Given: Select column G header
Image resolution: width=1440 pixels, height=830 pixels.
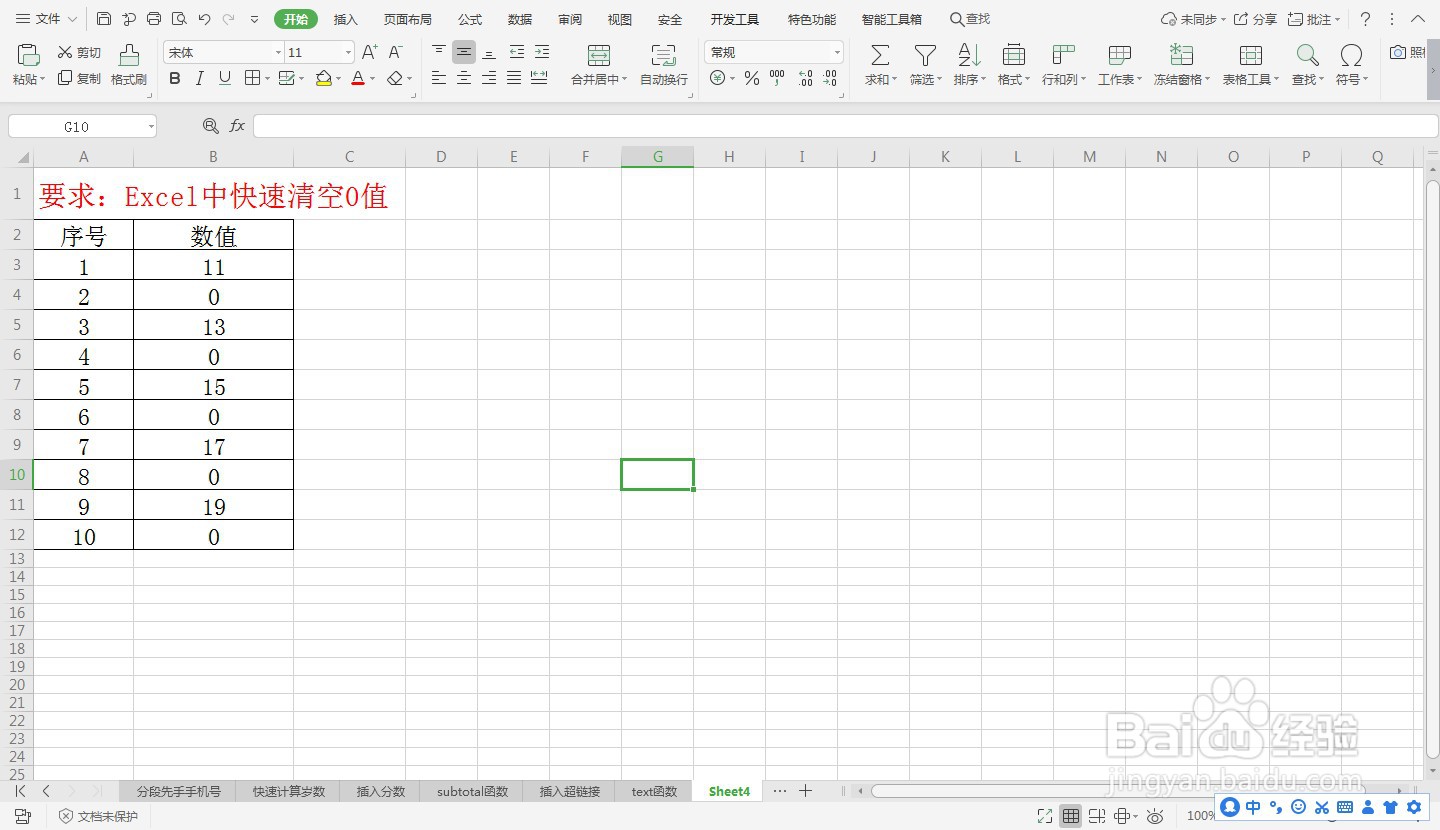Looking at the screenshot, I should (658, 156).
